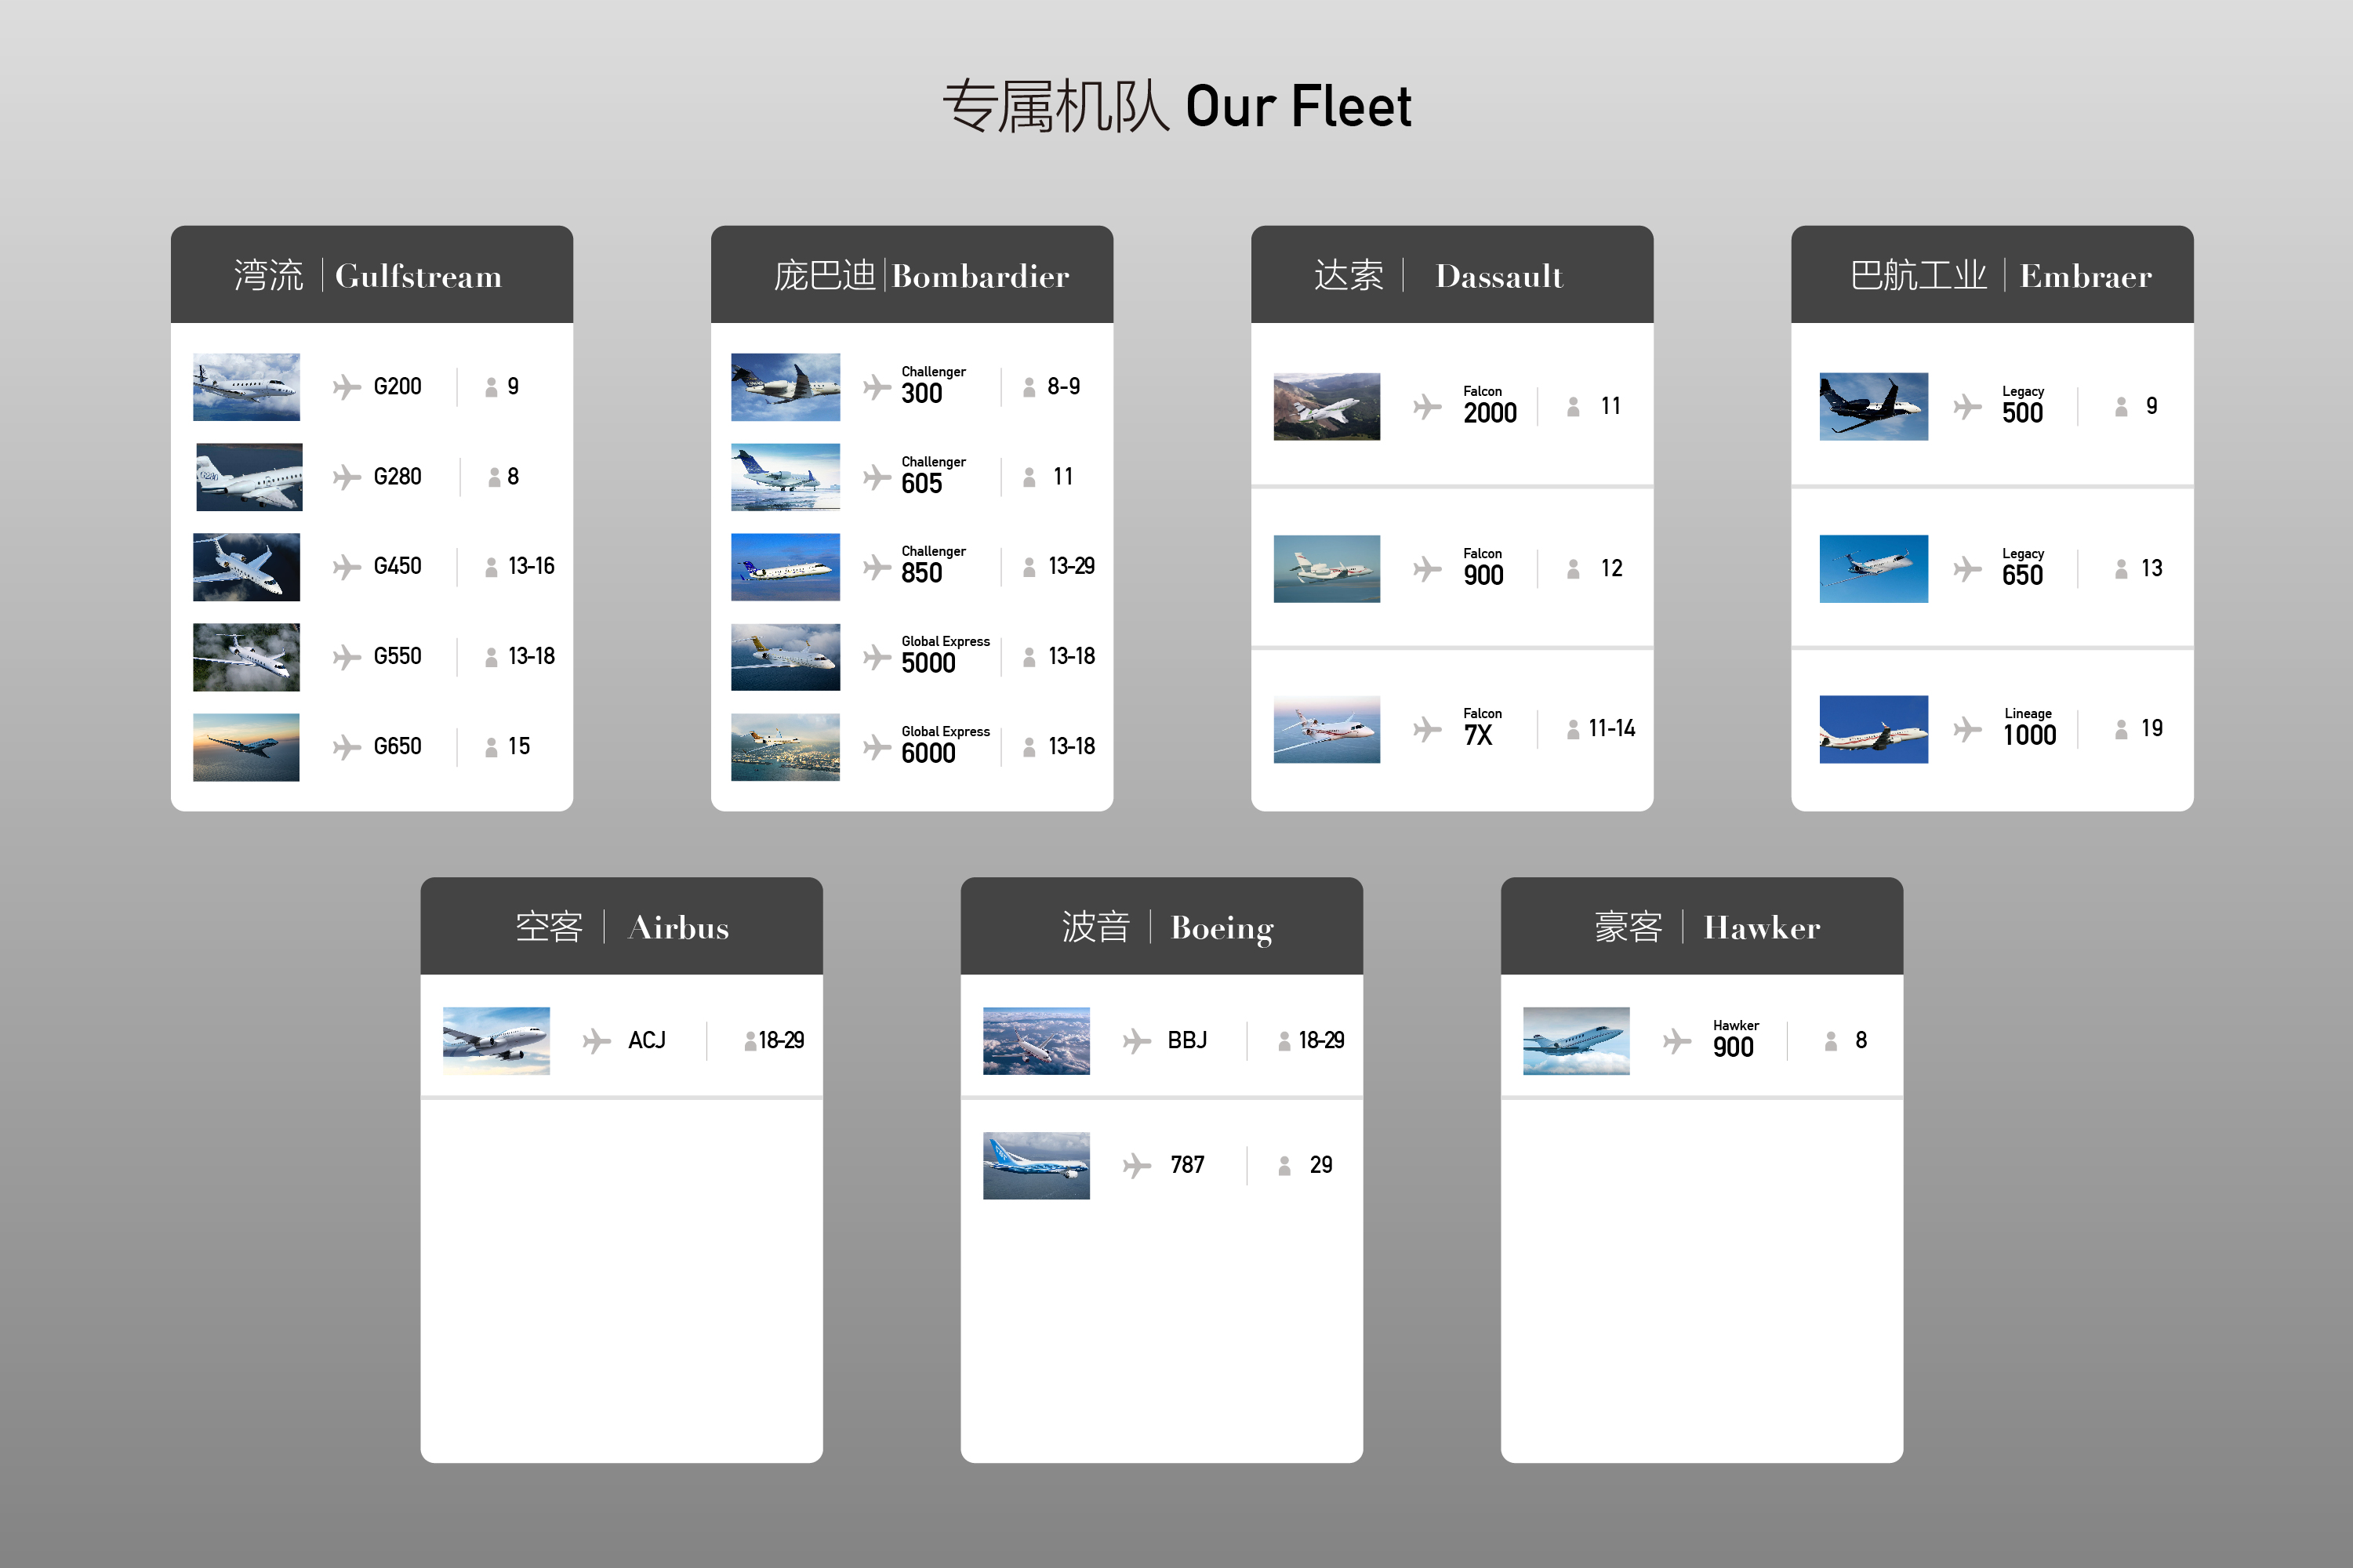Select the Dassault card header

pyautogui.click(x=1452, y=275)
